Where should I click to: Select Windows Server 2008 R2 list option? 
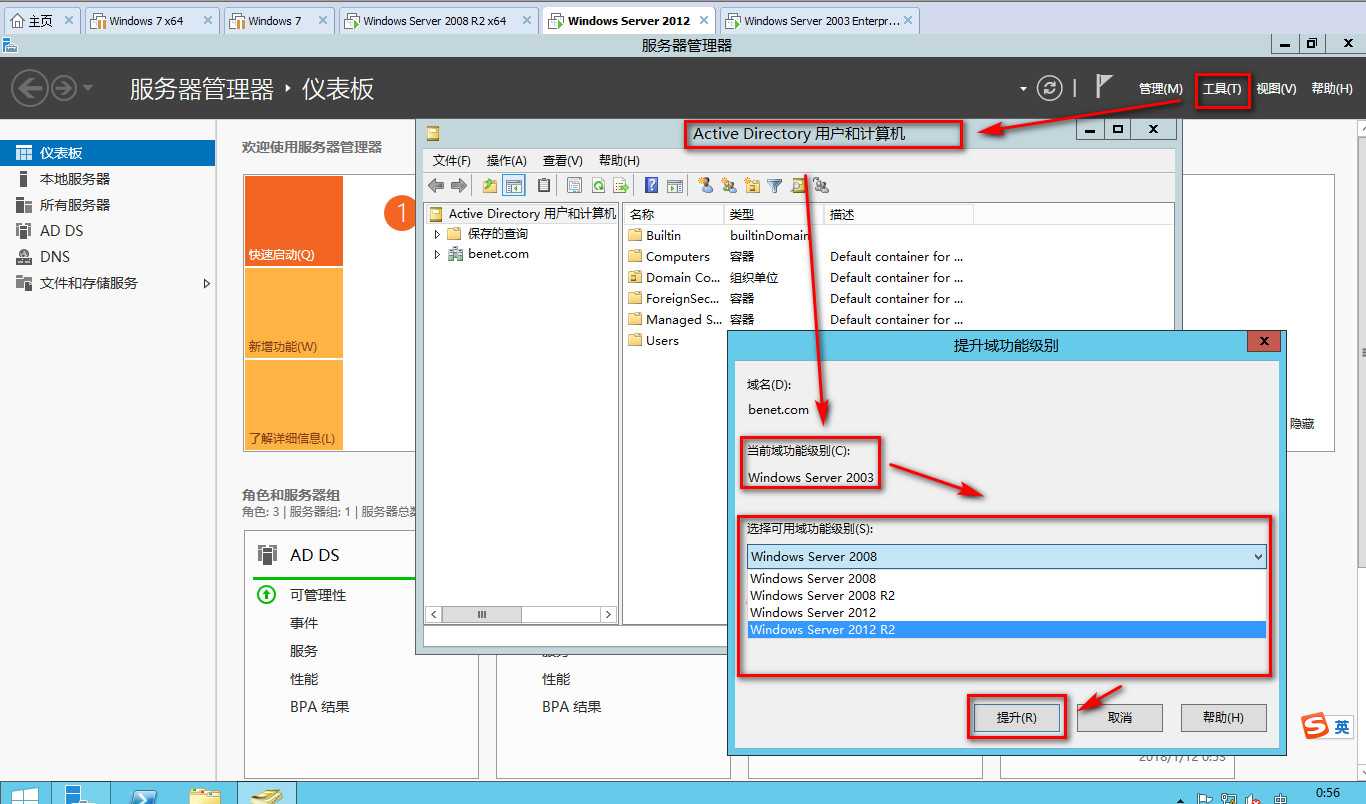1007,596
